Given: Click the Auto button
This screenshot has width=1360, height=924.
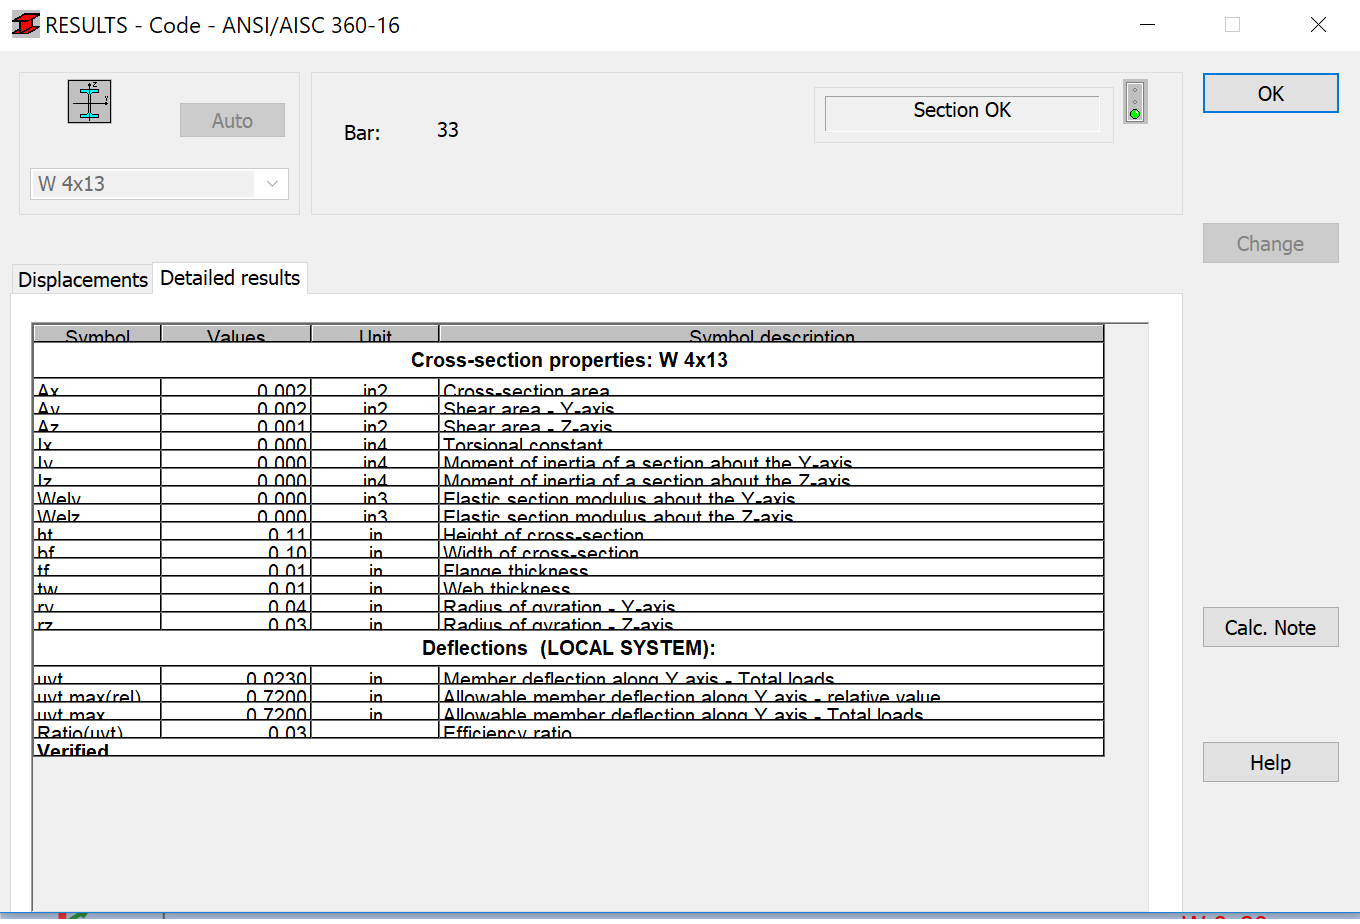Looking at the screenshot, I should tap(232, 121).
